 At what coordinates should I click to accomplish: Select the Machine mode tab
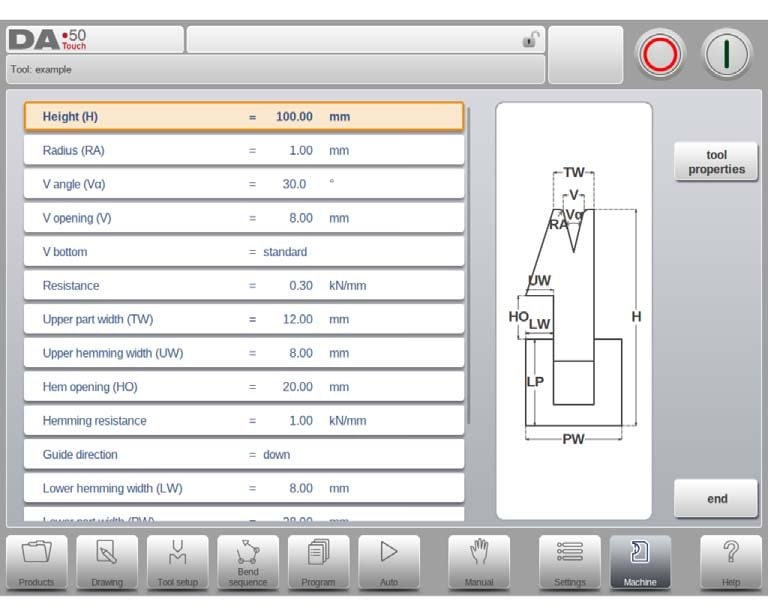point(640,562)
